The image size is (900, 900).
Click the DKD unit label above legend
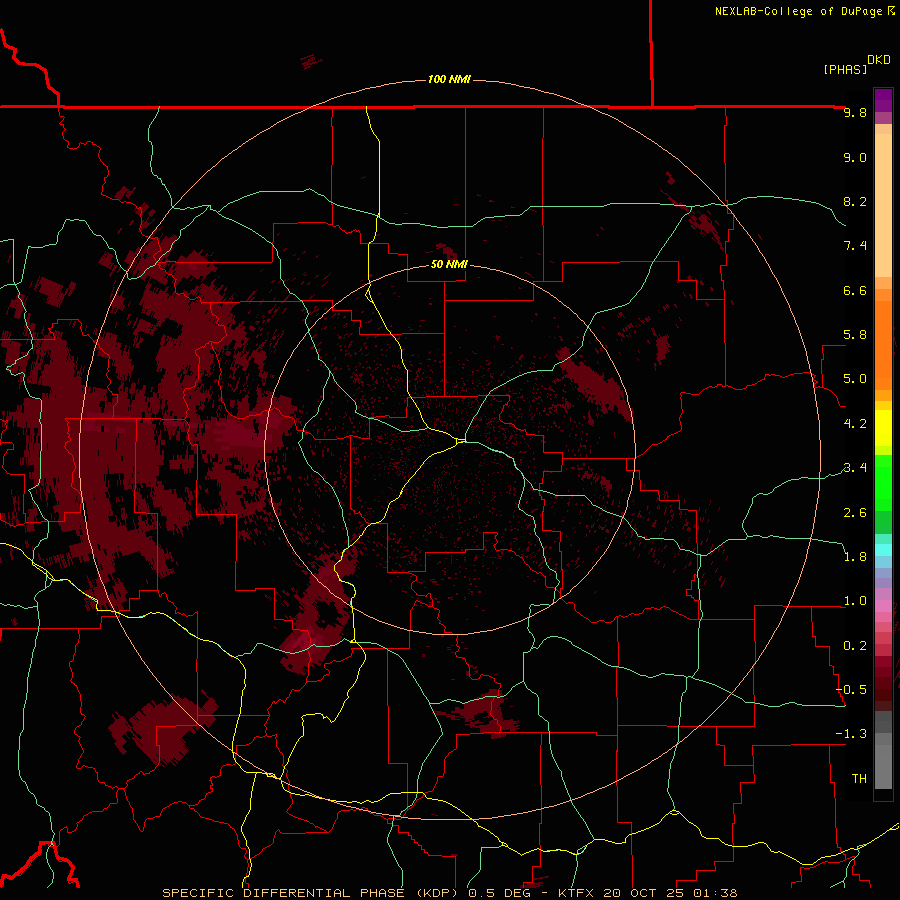879,60
